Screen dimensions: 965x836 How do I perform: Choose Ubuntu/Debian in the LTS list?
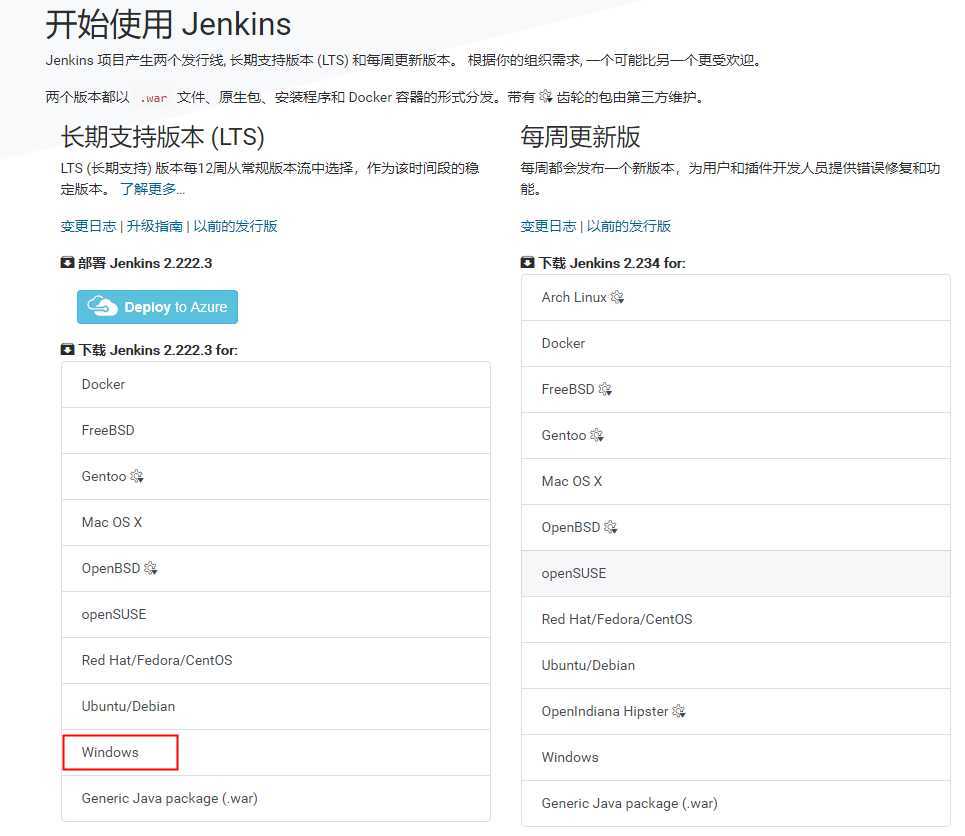276,706
